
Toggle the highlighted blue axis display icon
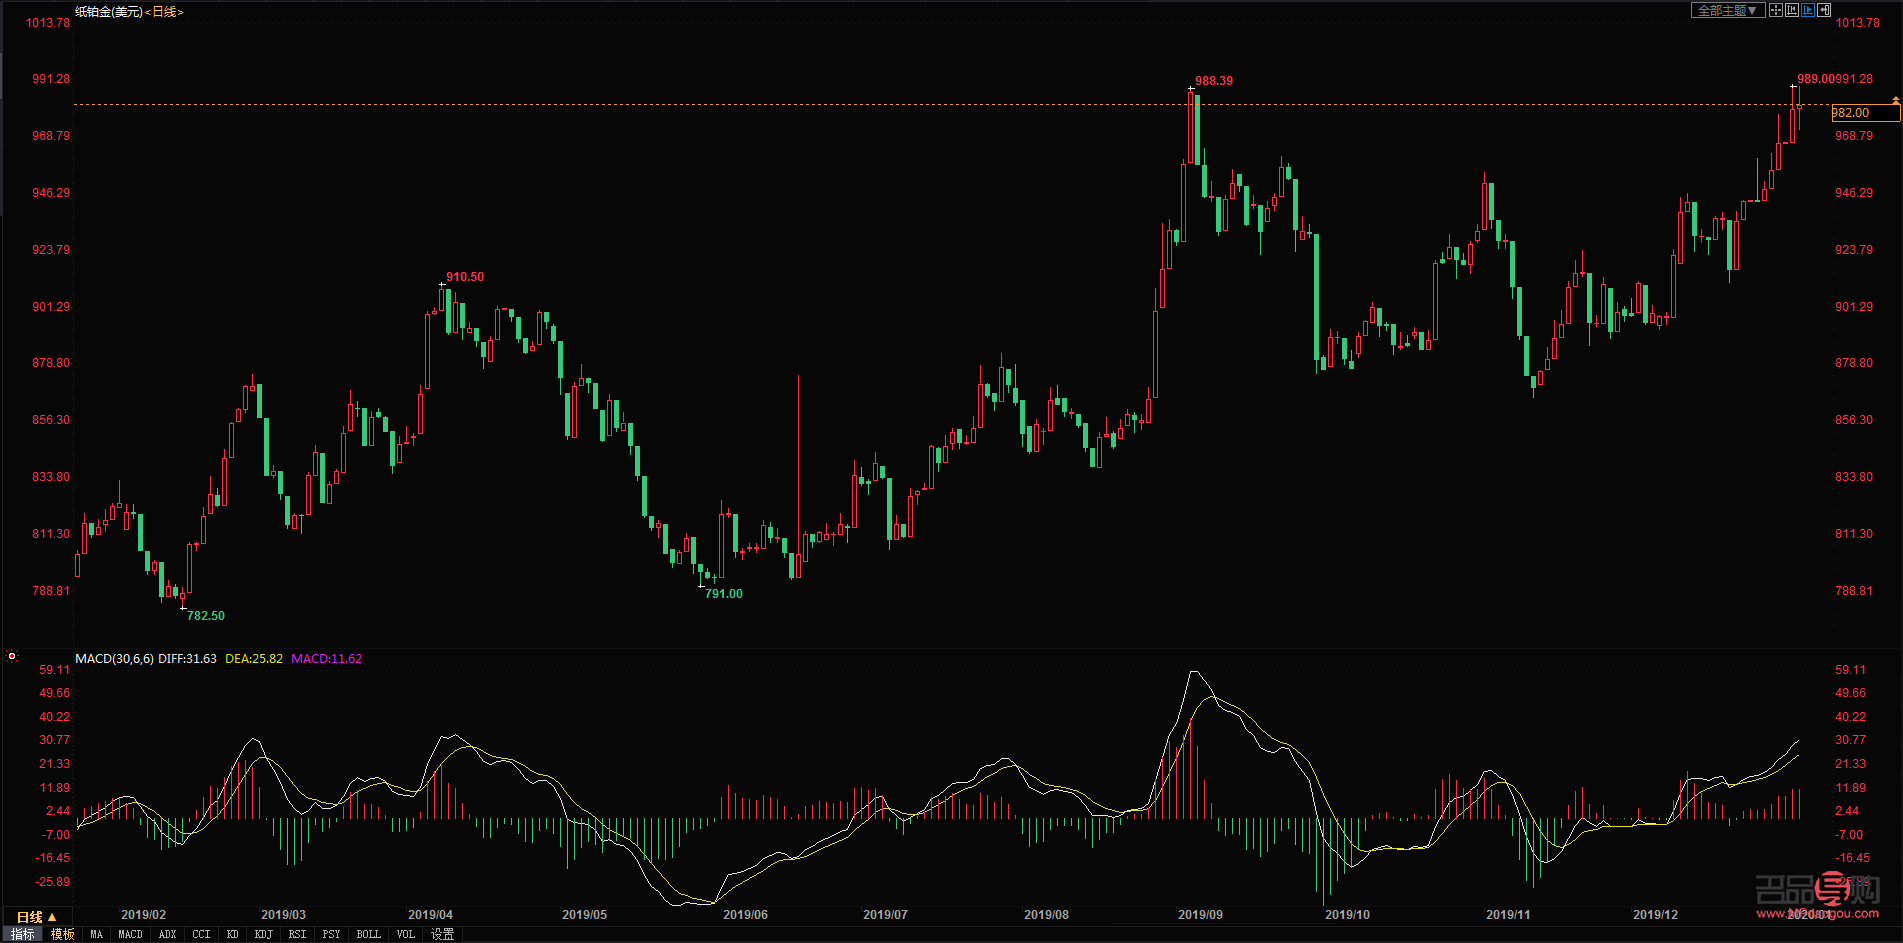(1807, 9)
